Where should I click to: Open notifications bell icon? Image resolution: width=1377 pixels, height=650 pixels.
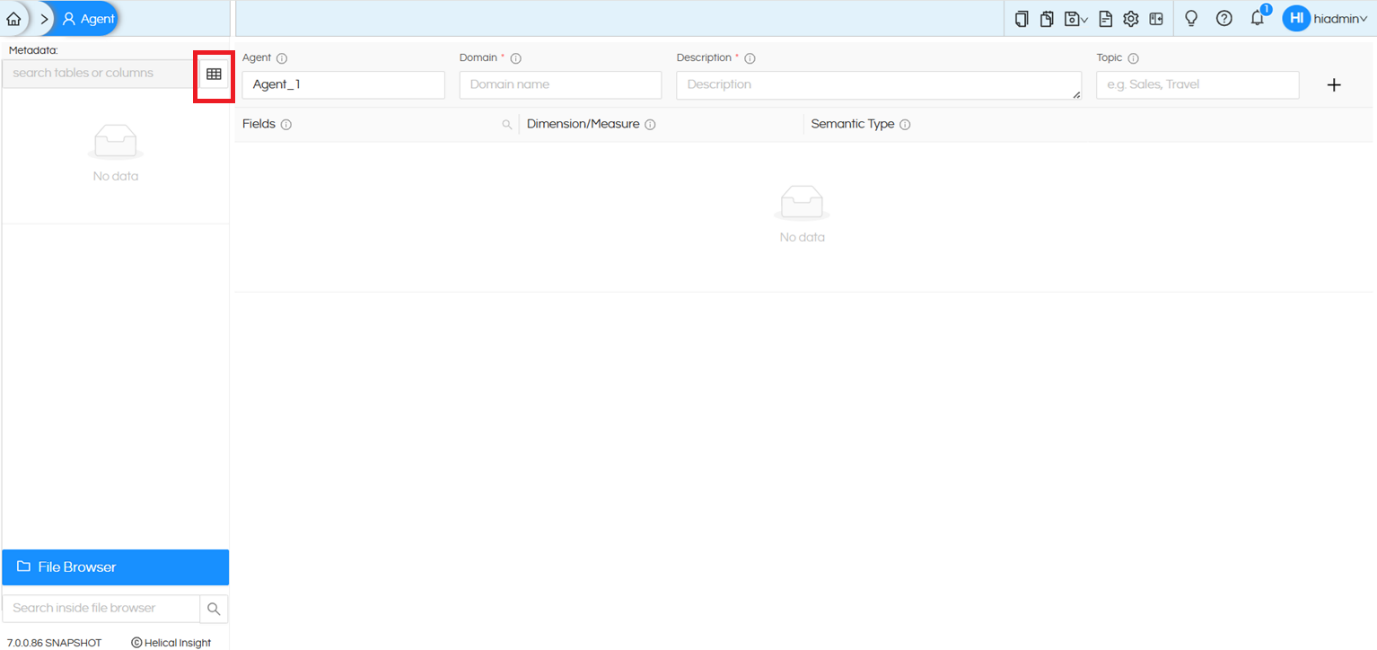1258,19
